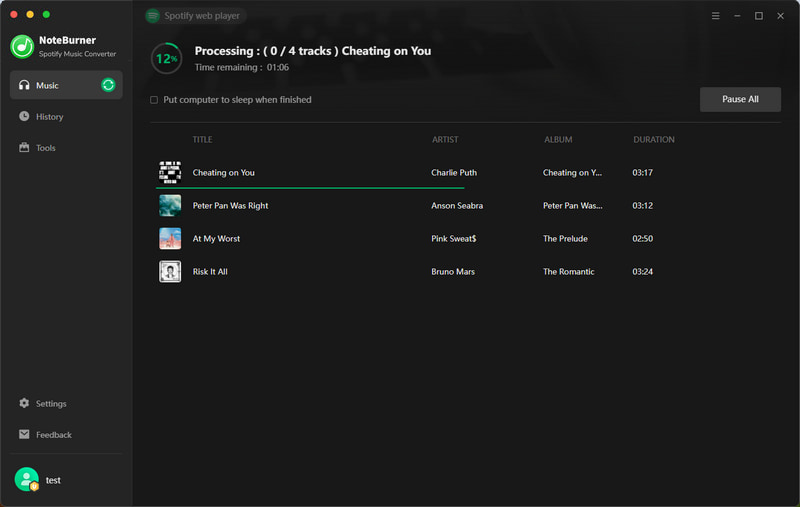Click the test user avatar
The height and width of the screenshot is (507, 800).
pyautogui.click(x=27, y=479)
